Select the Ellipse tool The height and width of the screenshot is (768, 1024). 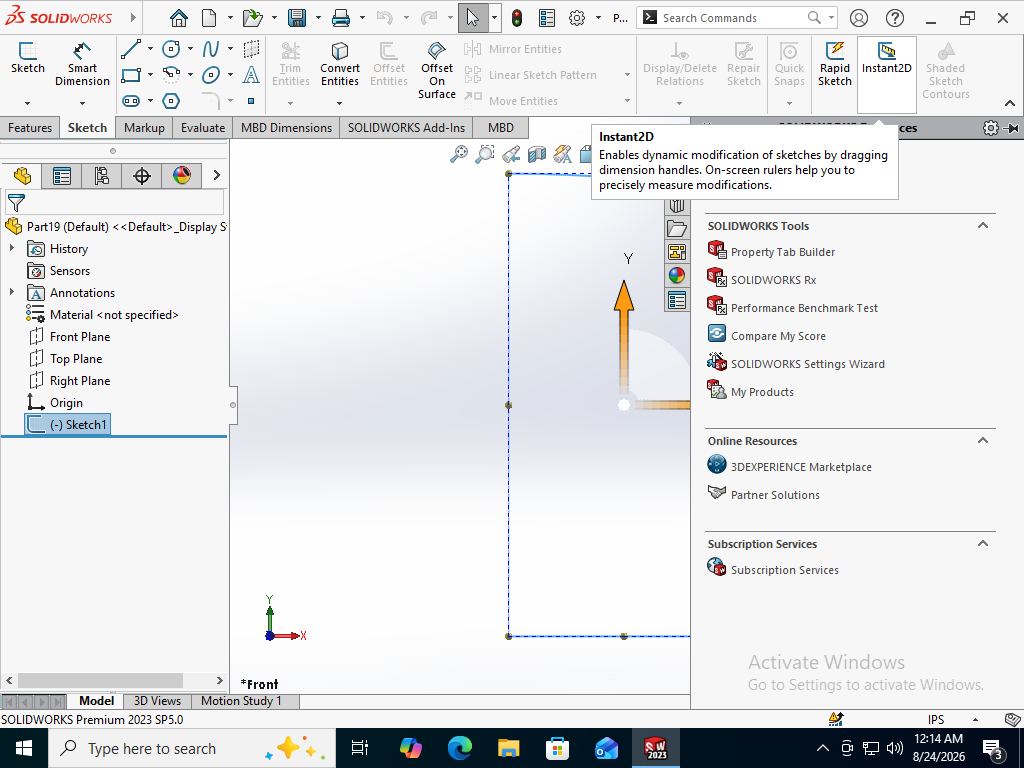click(210, 75)
